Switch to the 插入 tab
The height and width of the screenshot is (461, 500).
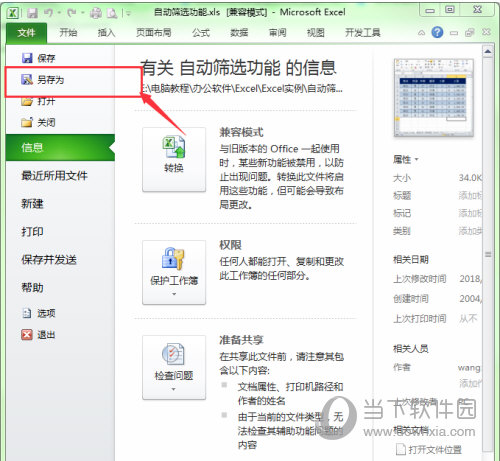pyautogui.click(x=106, y=33)
